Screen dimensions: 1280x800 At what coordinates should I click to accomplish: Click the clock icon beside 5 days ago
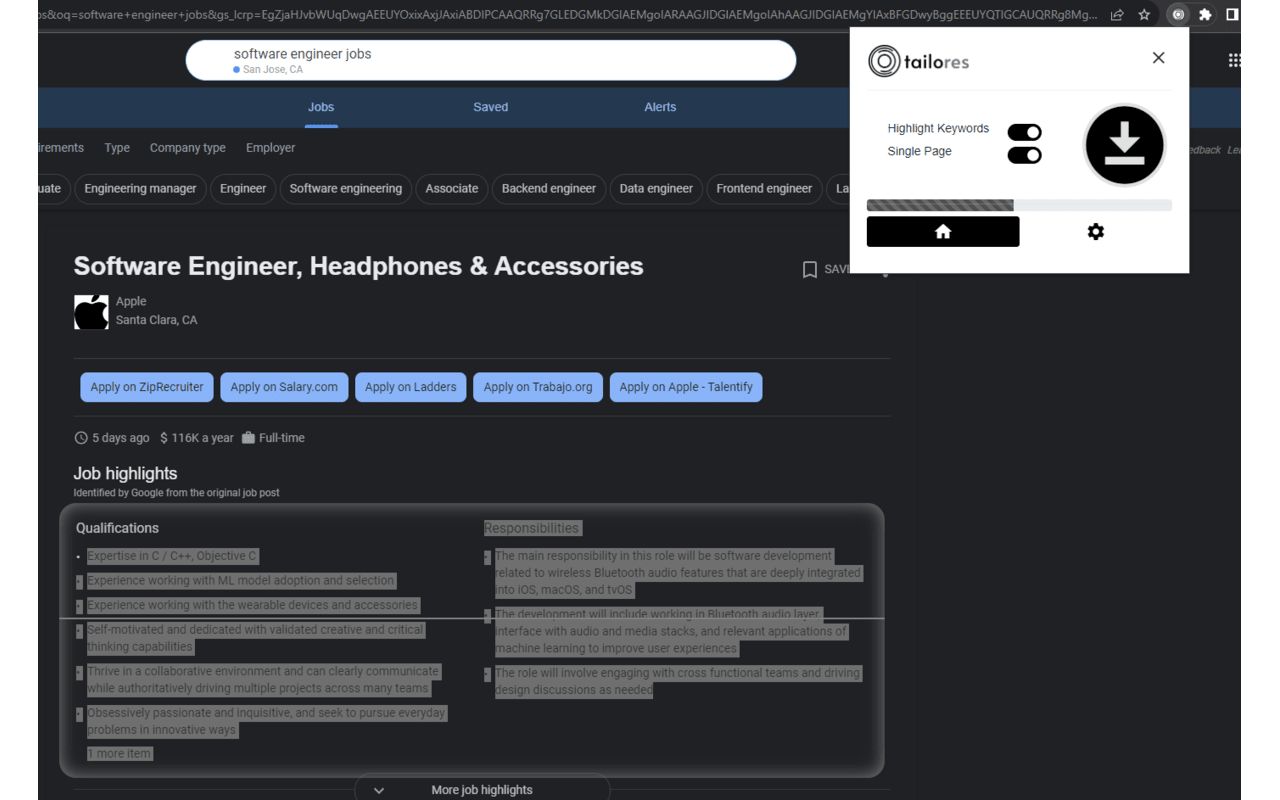pyautogui.click(x=81, y=438)
